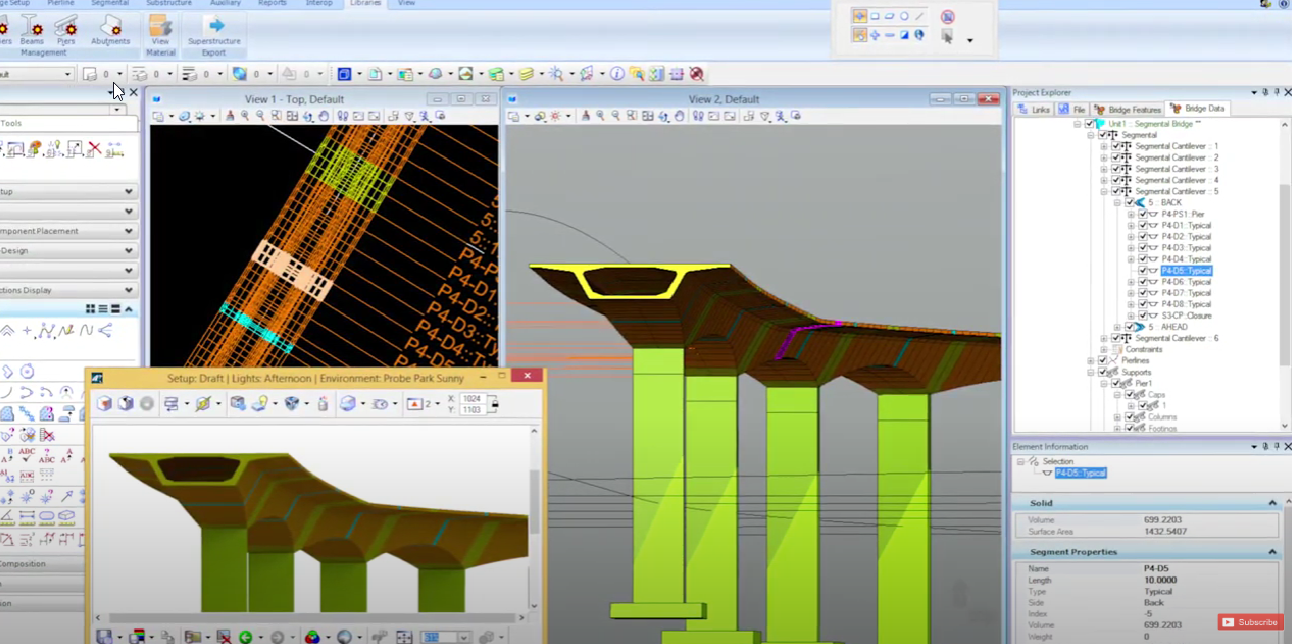Image resolution: width=1292 pixels, height=644 pixels.
Task: Collapse the Solid properties section
Action: 1272,503
